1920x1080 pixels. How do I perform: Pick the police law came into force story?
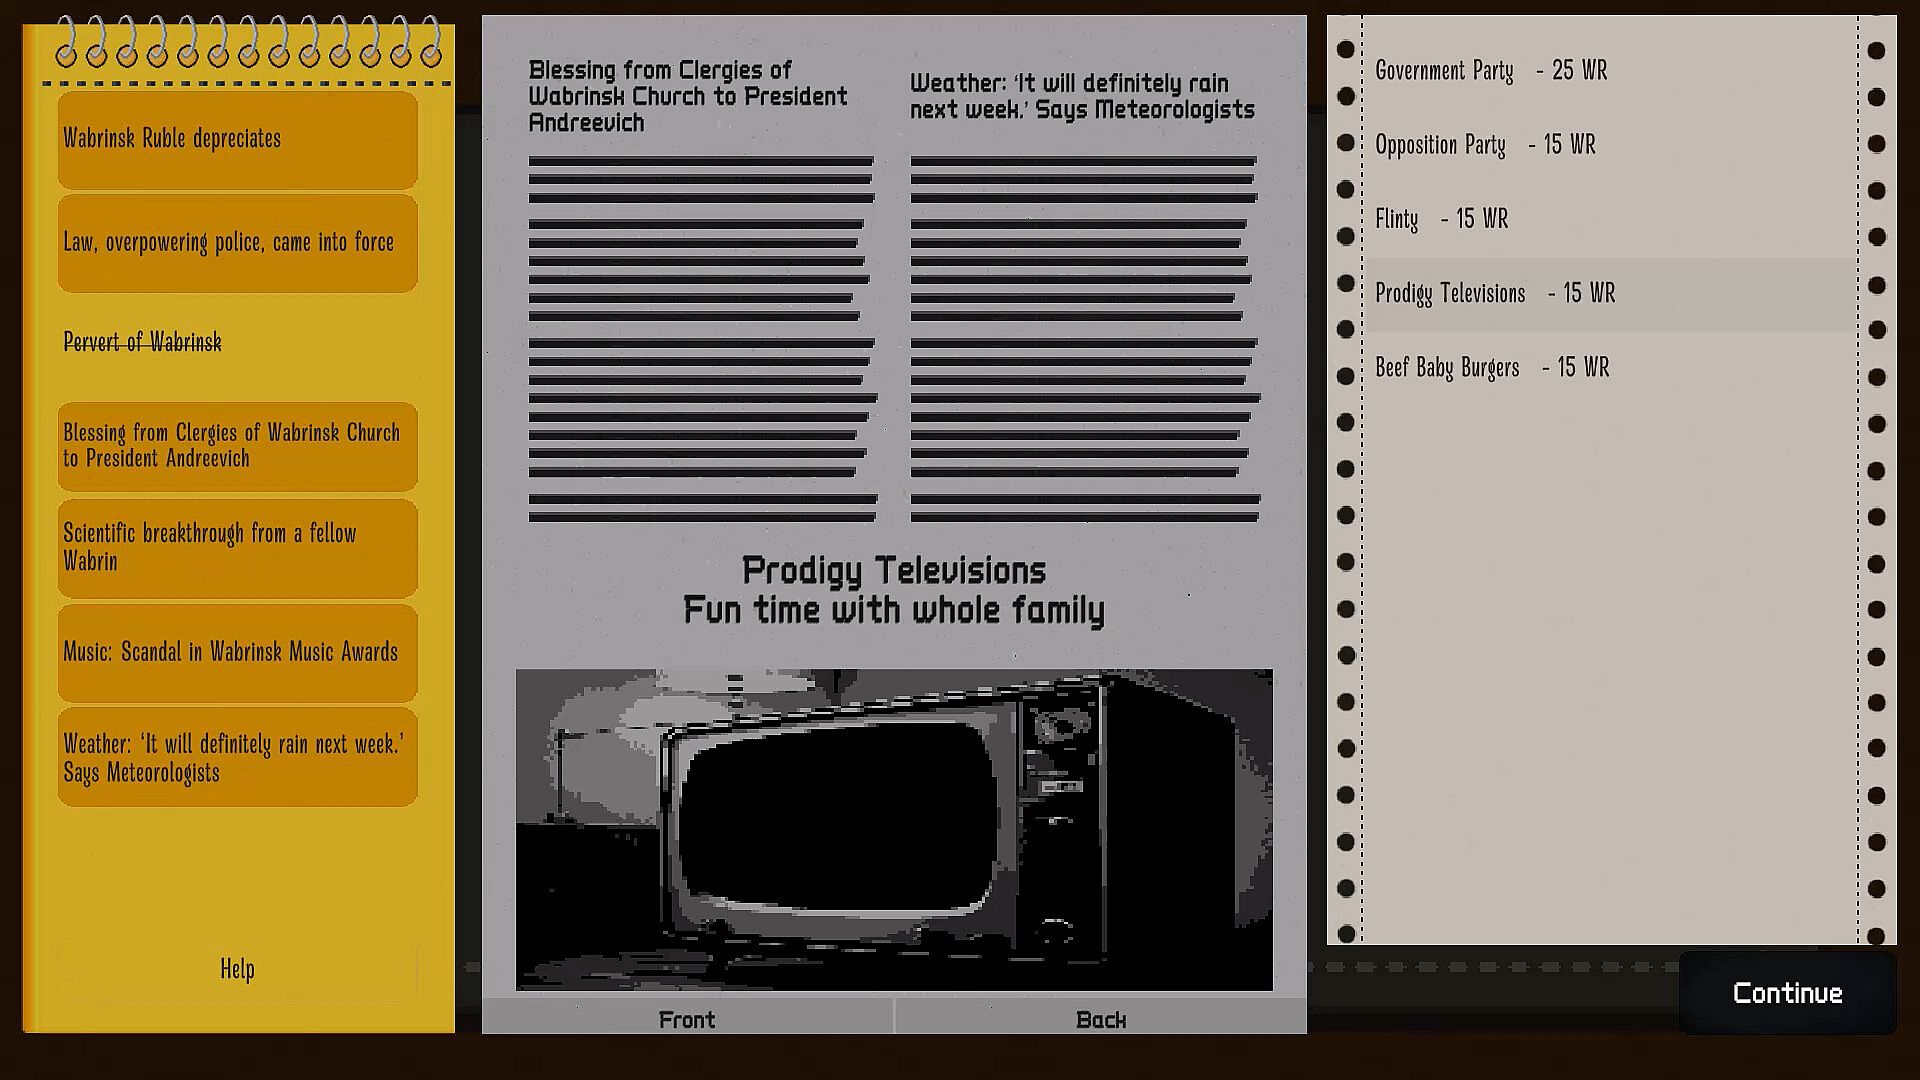(237, 243)
